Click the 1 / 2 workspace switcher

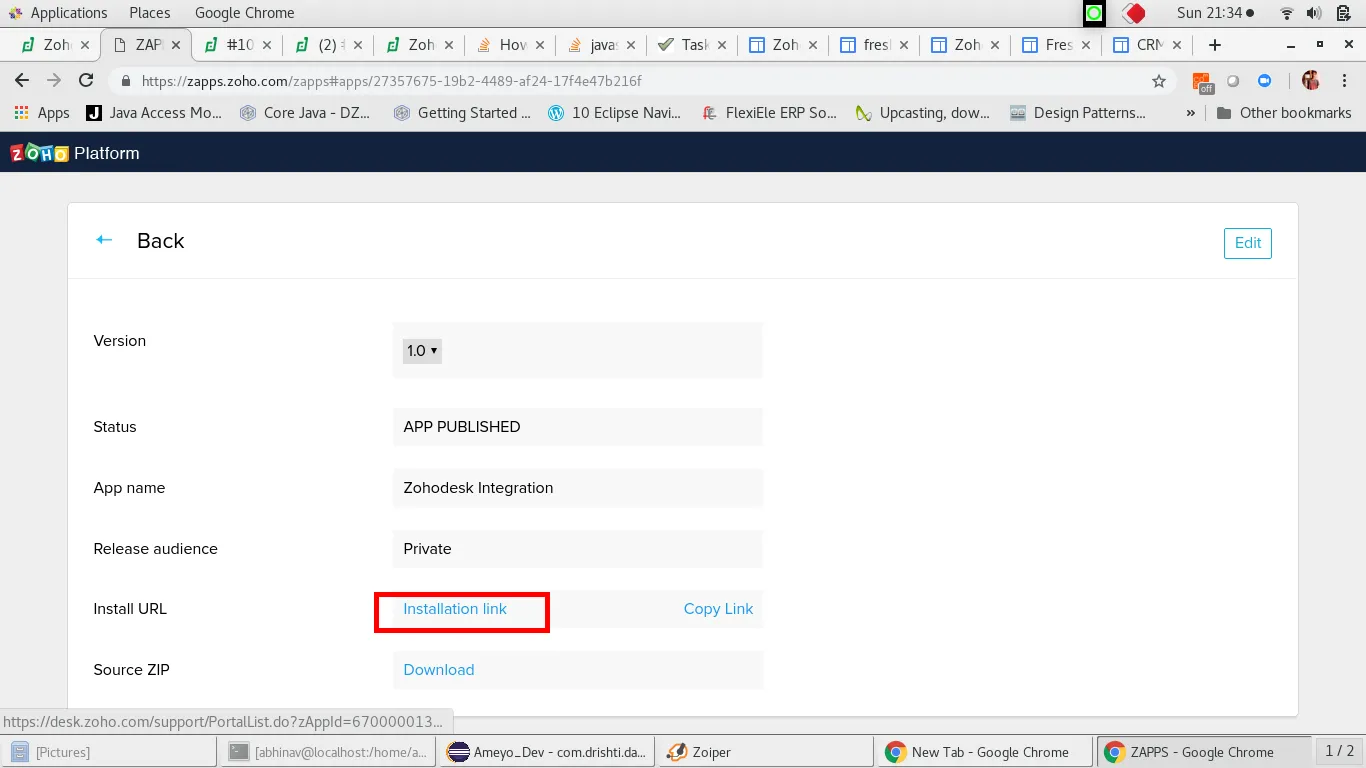point(1339,751)
